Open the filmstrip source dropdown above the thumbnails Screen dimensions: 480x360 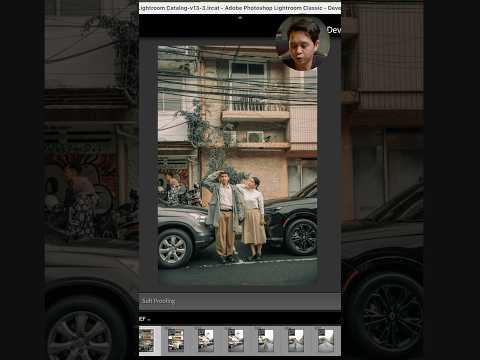coord(145,319)
